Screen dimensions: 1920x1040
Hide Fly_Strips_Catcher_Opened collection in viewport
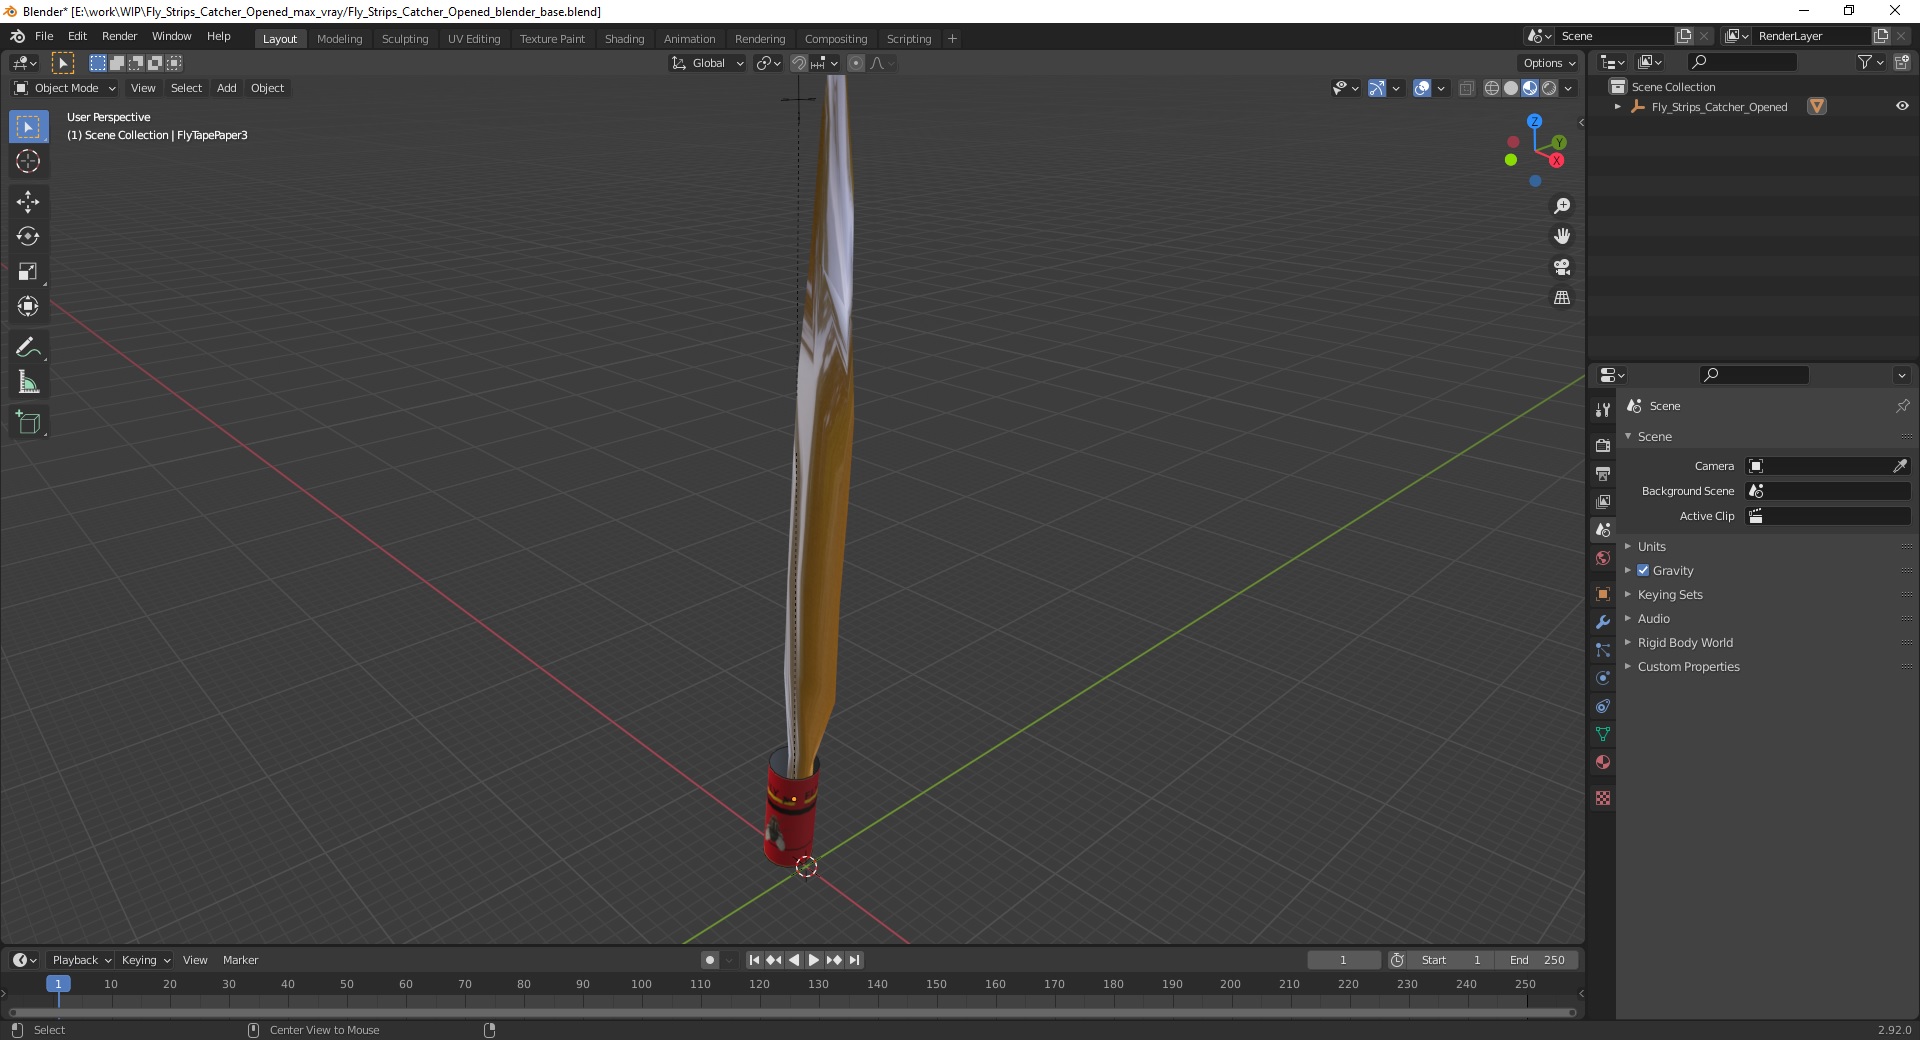[1902, 106]
